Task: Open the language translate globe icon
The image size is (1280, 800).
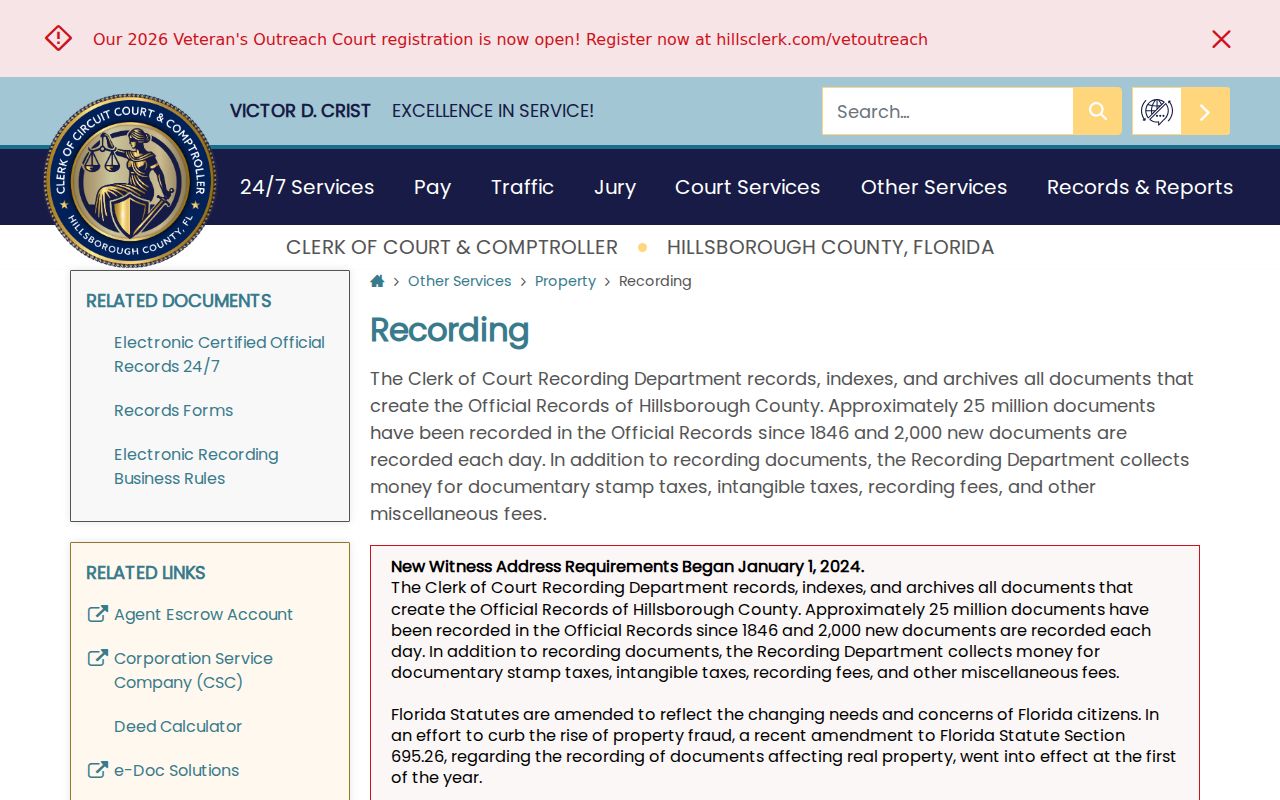Action: point(1157,111)
